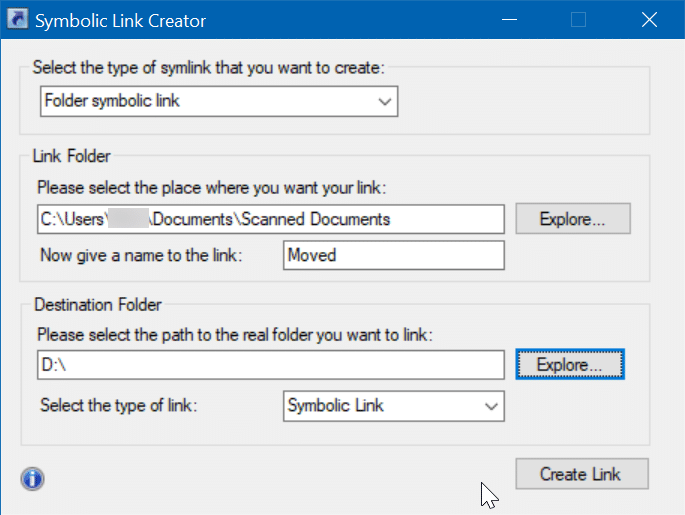This screenshot has width=685, height=515.
Task: Click the blue info icon
Action: click(32, 479)
